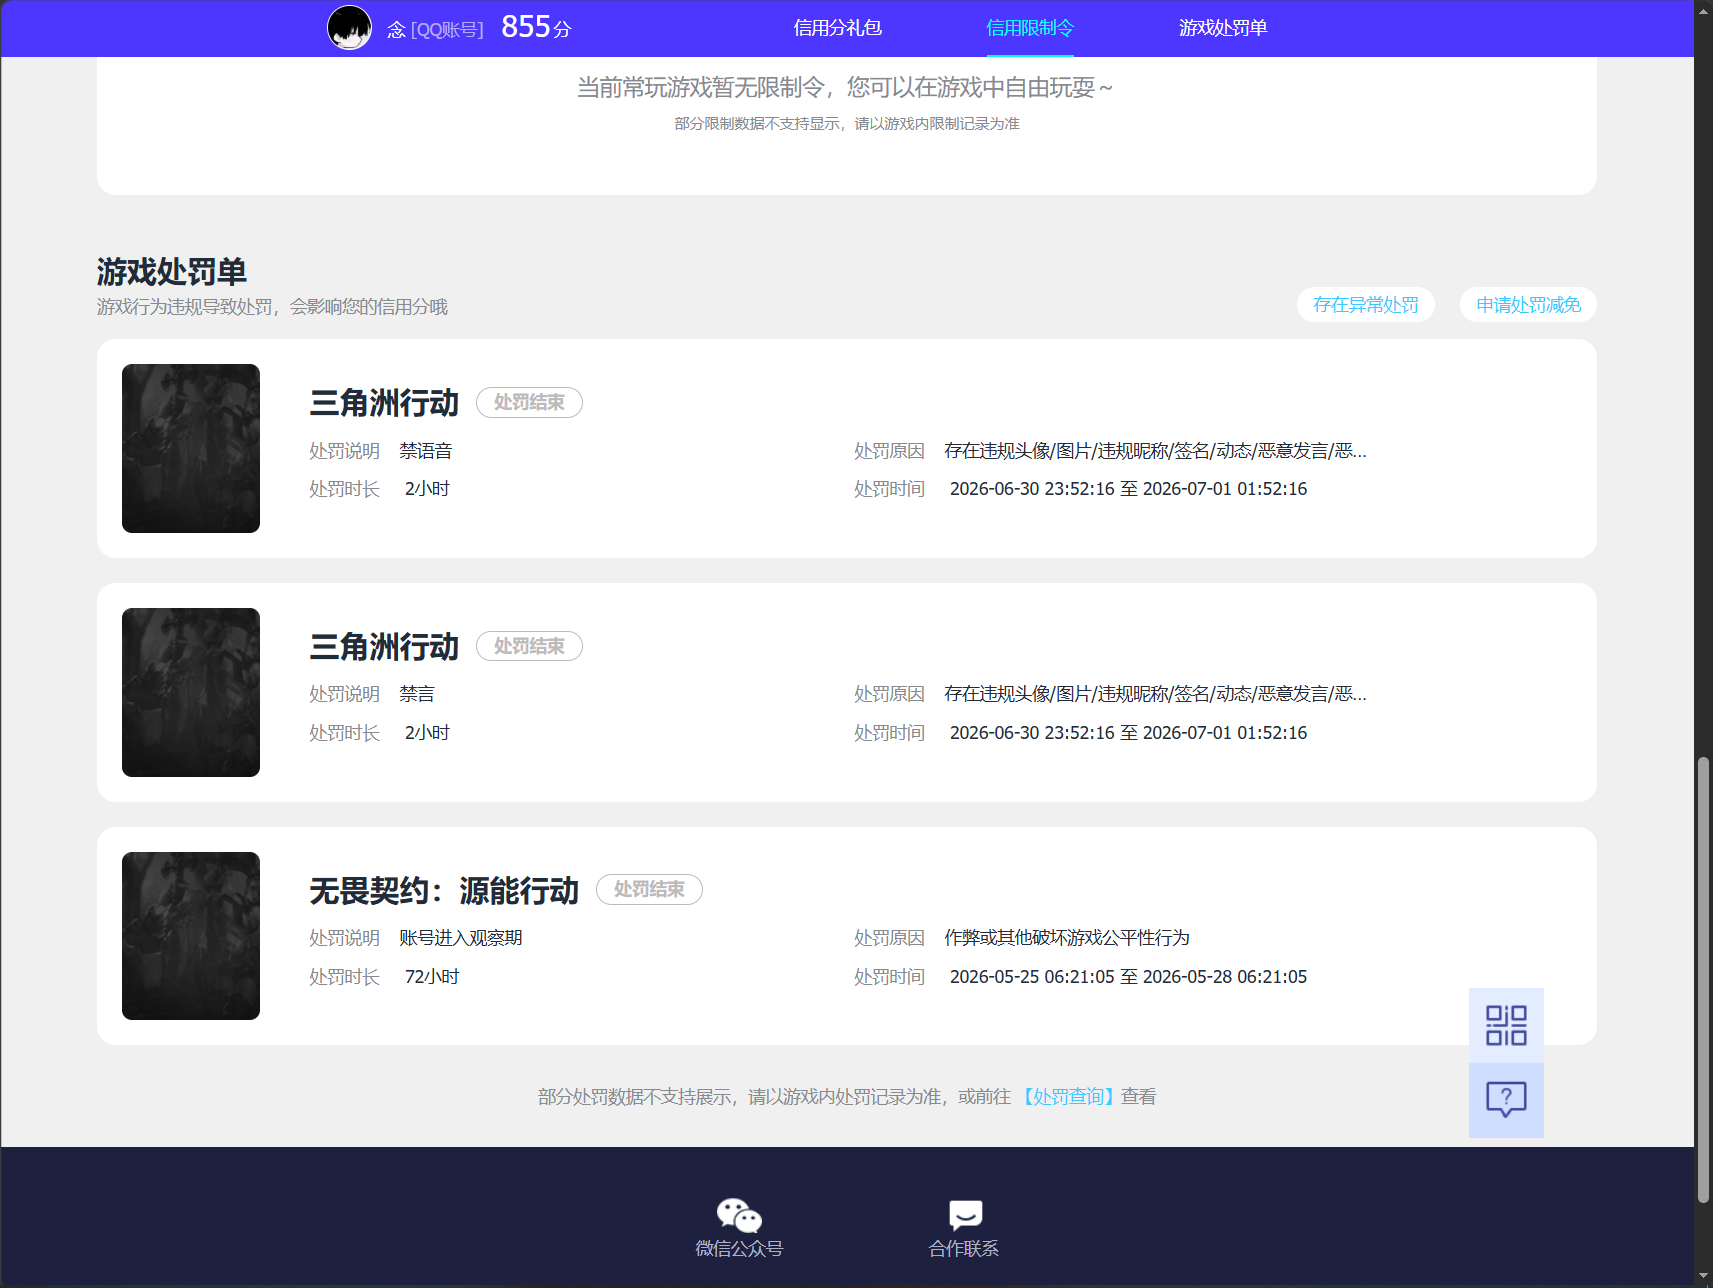Open the 信用分礼包 tab
Viewport: 1713px width, 1288px height.
tap(838, 28)
